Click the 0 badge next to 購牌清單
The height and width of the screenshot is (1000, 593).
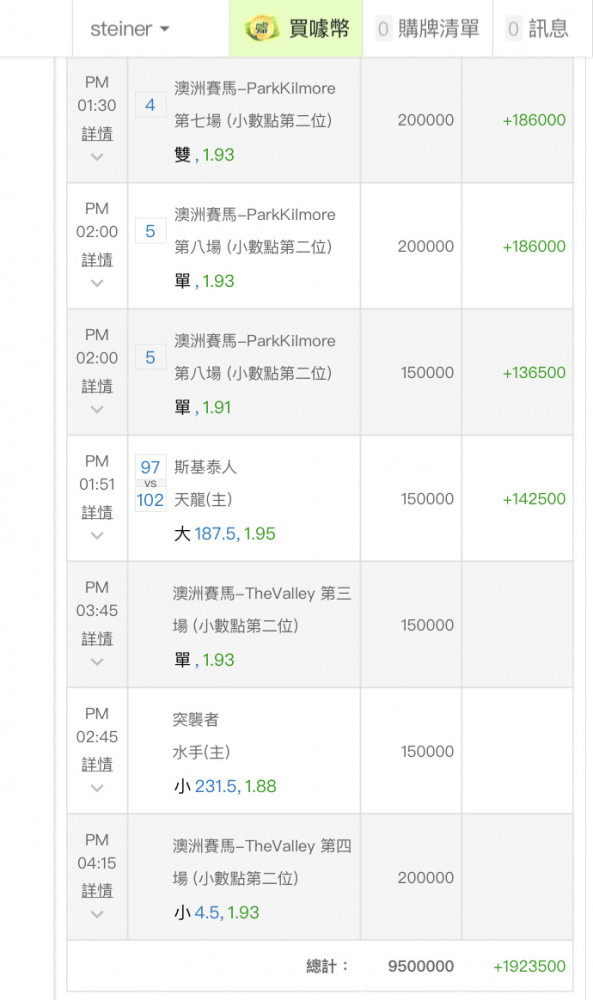tap(383, 29)
